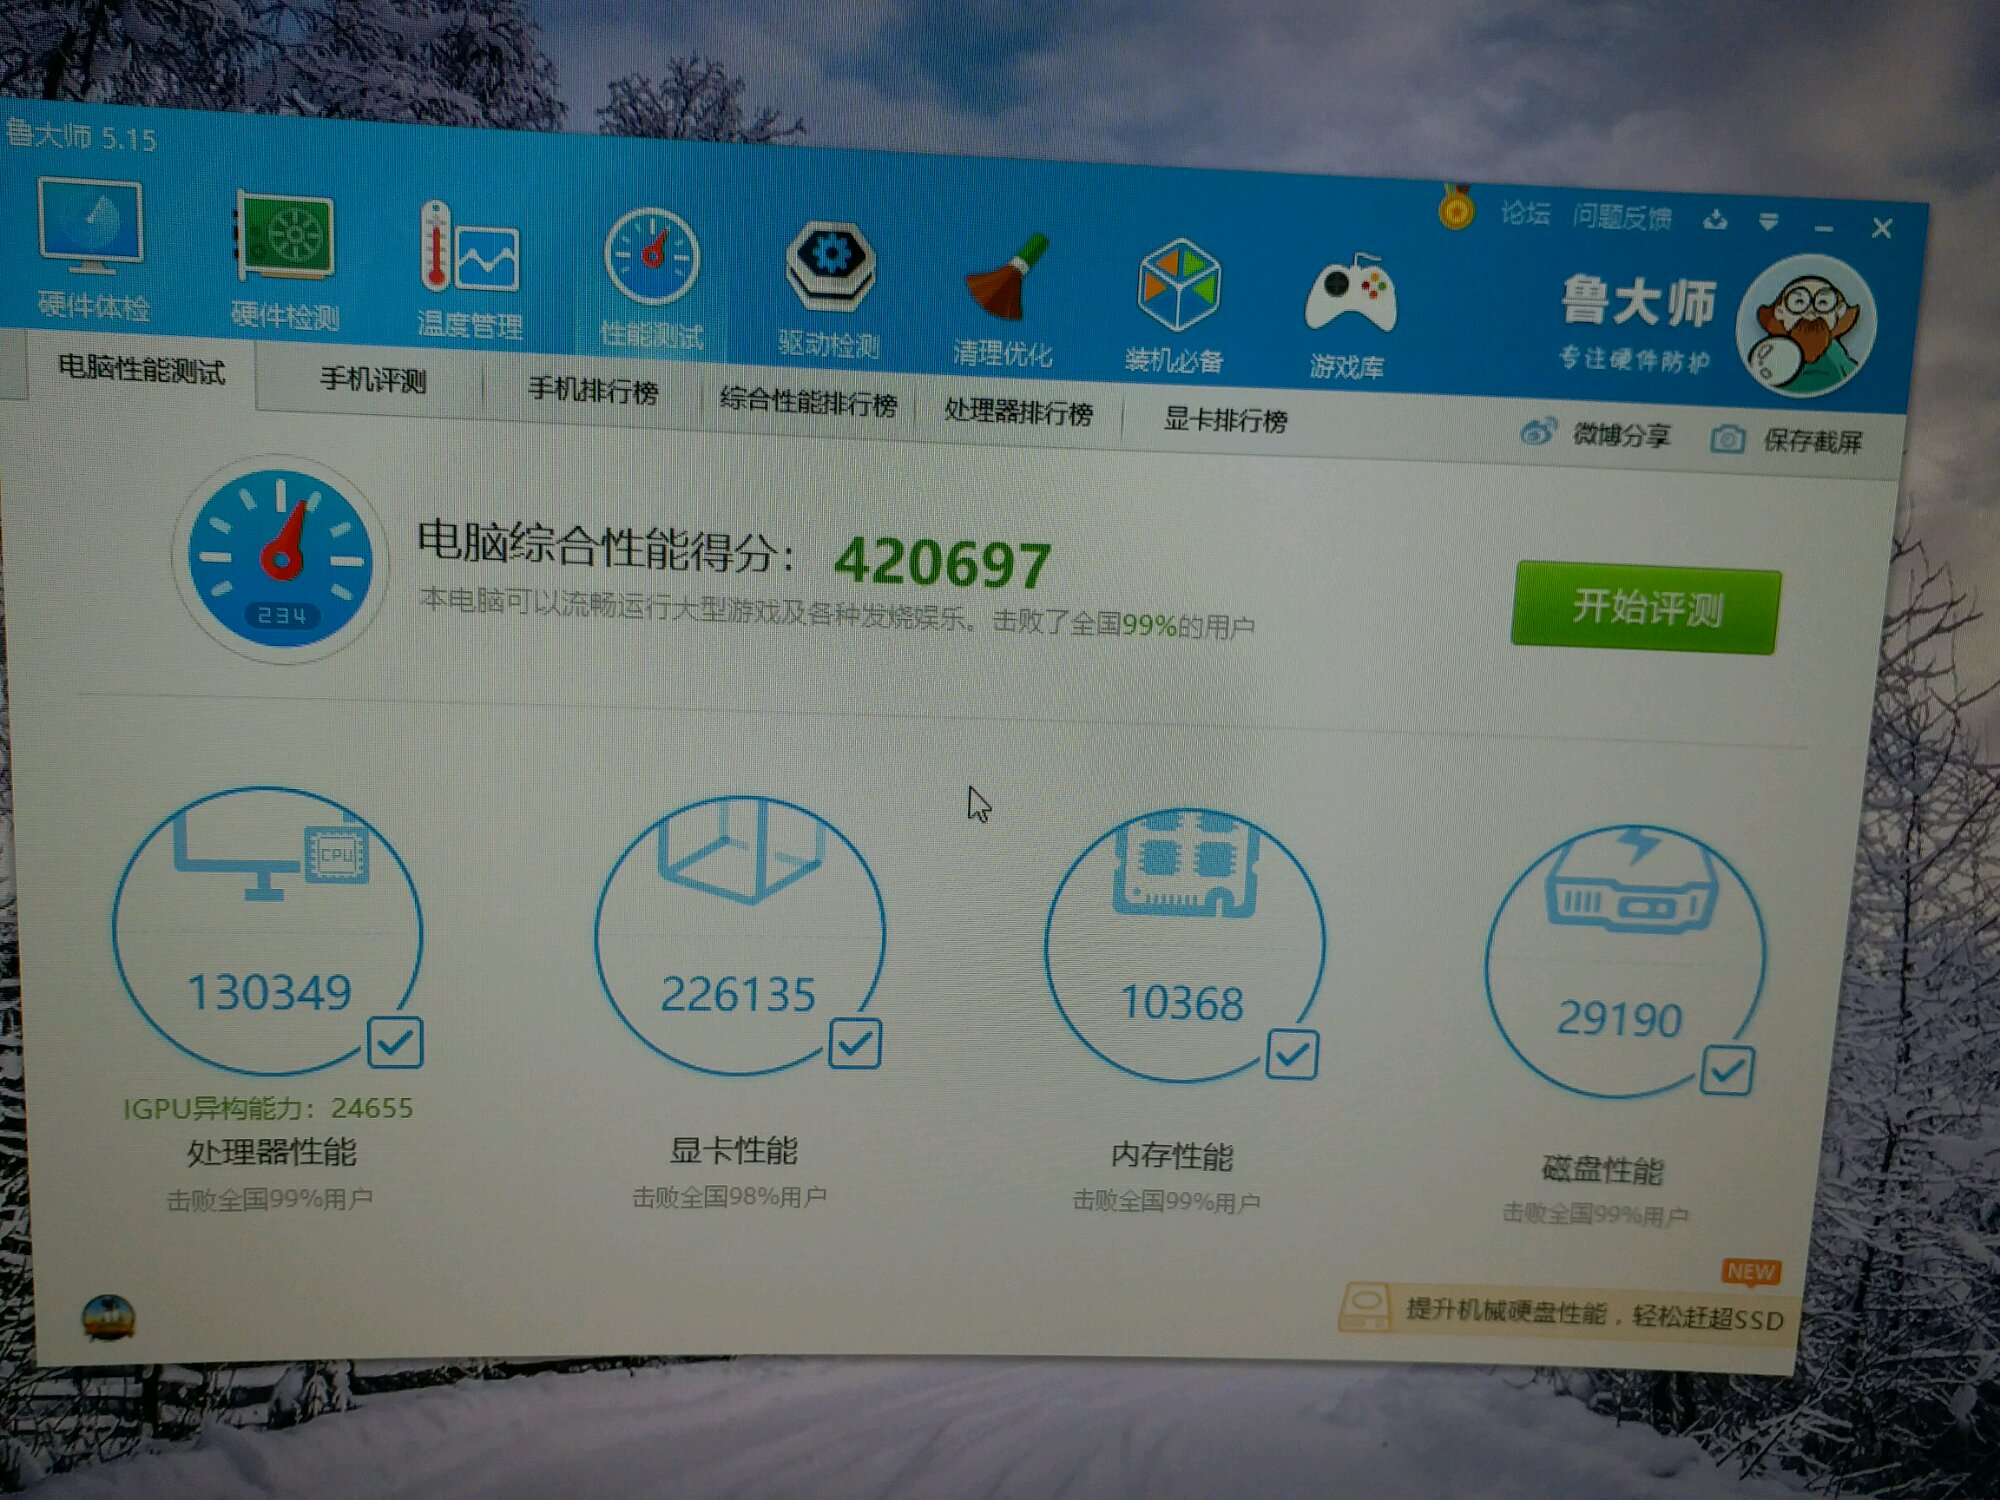
Task: Click the 处理器性能 label
Action: (271, 1152)
